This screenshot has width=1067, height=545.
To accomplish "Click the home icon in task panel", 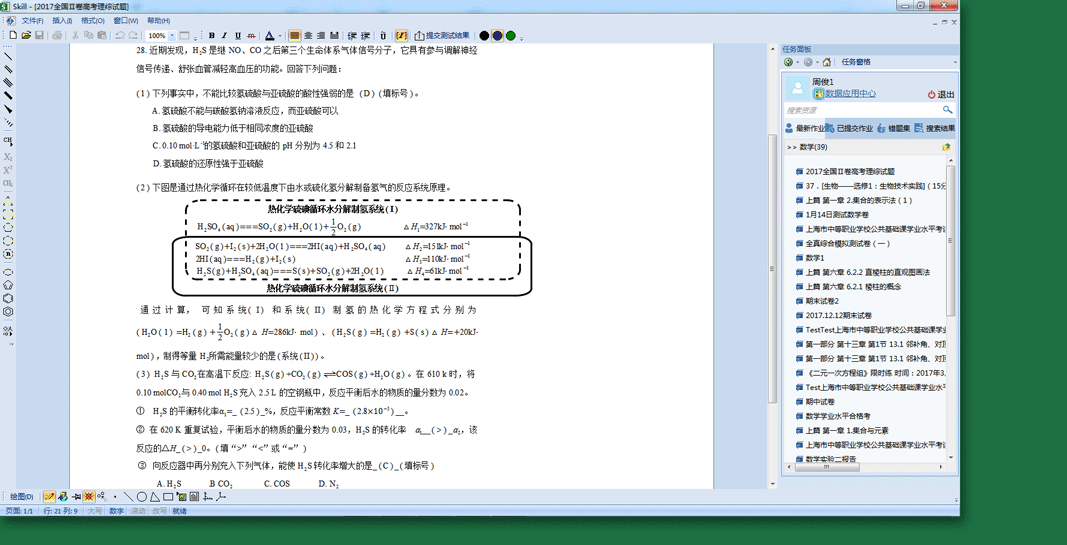I will [827, 61].
